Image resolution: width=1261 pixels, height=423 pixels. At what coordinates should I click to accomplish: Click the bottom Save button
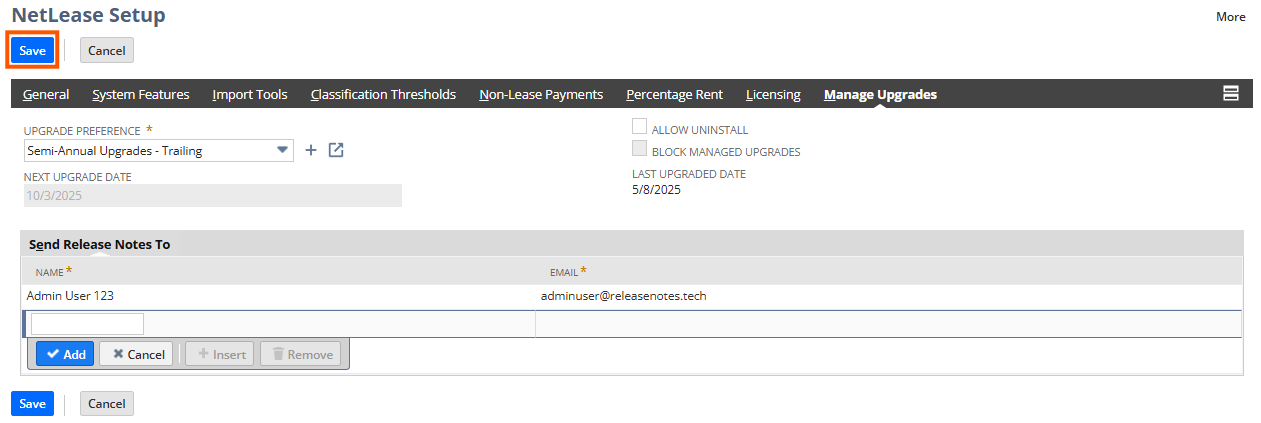coord(33,403)
